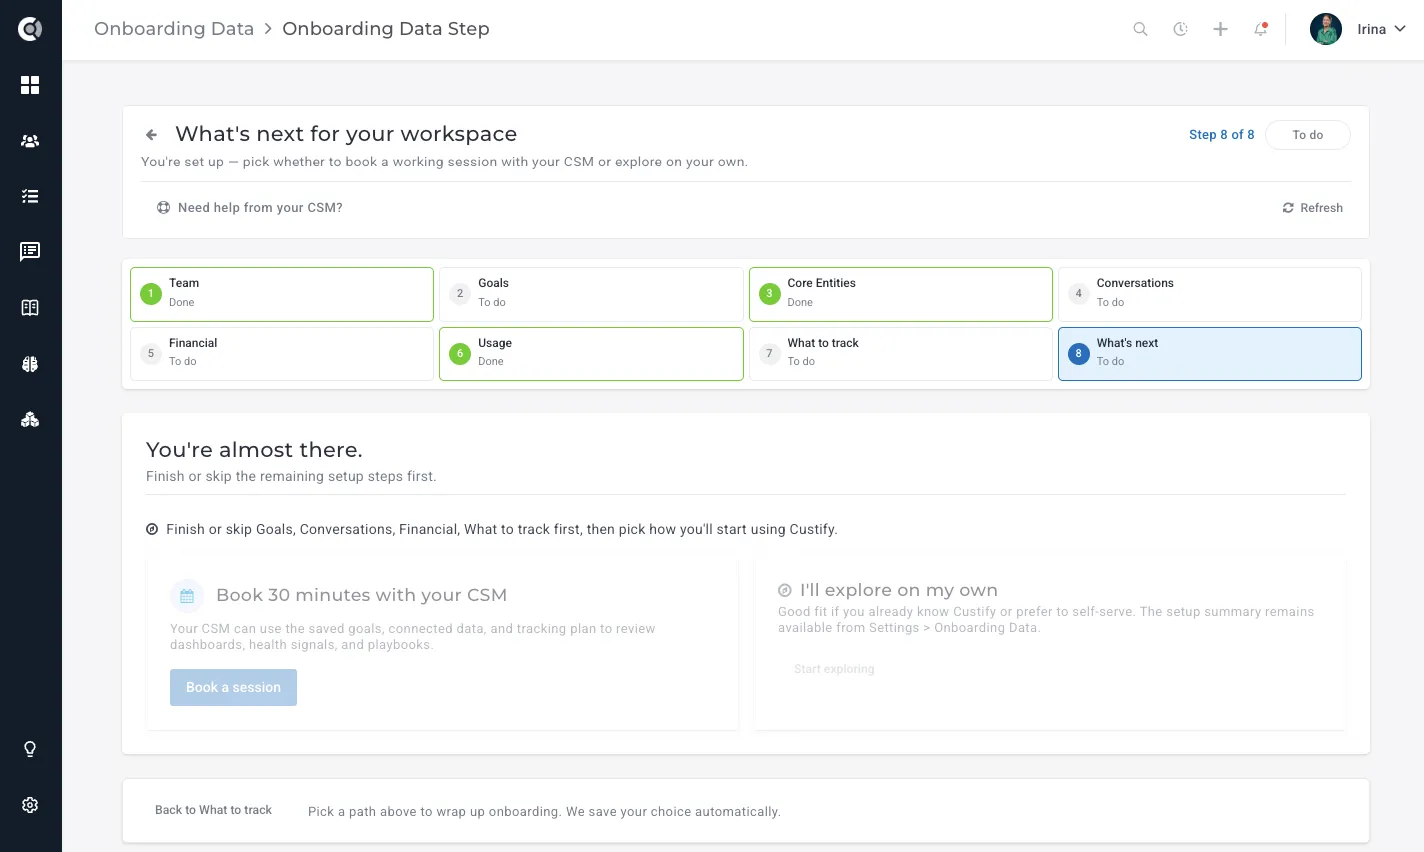Open the conversations message icon in sidebar
The height and width of the screenshot is (852, 1424).
pyautogui.click(x=30, y=251)
